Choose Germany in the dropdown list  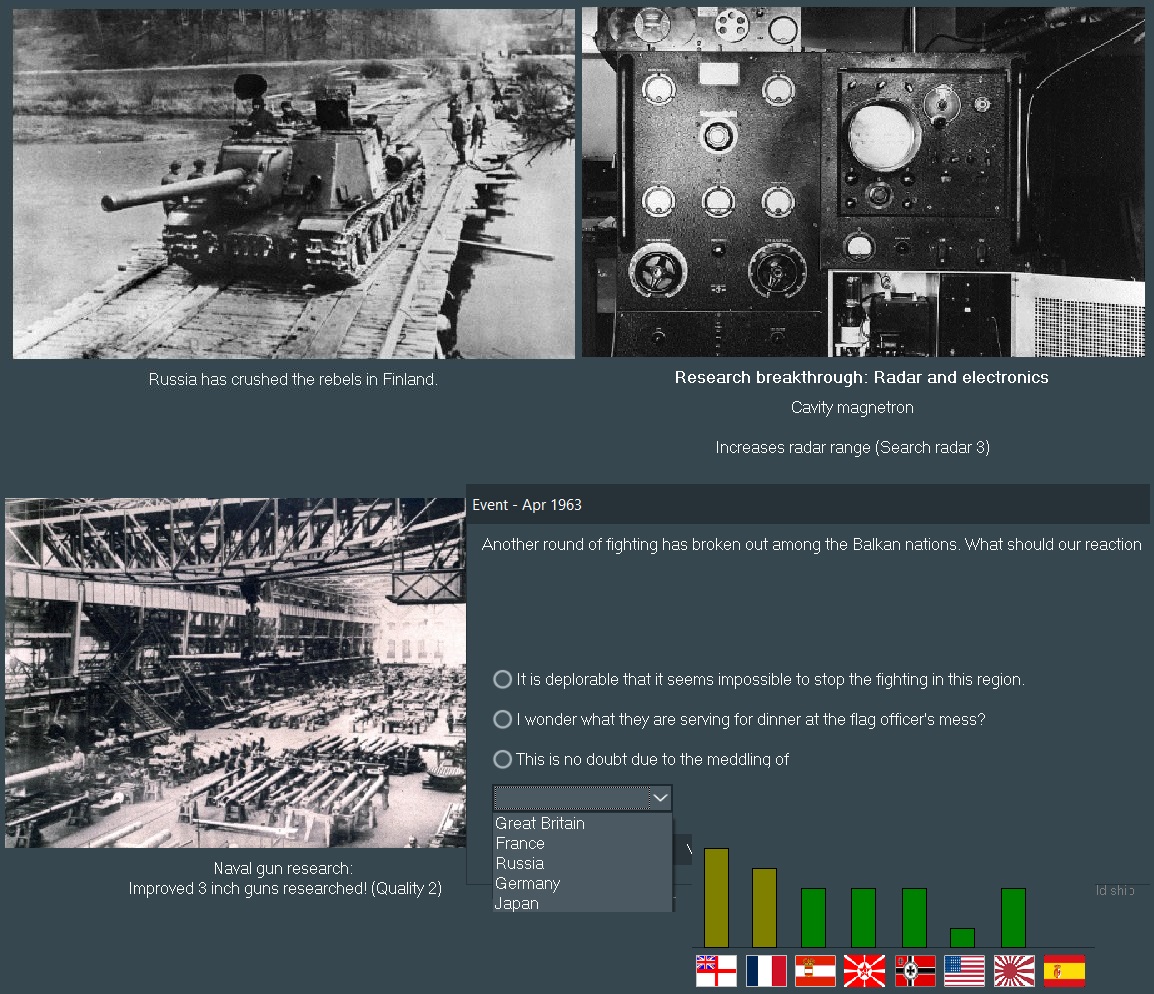click(582, 883)
